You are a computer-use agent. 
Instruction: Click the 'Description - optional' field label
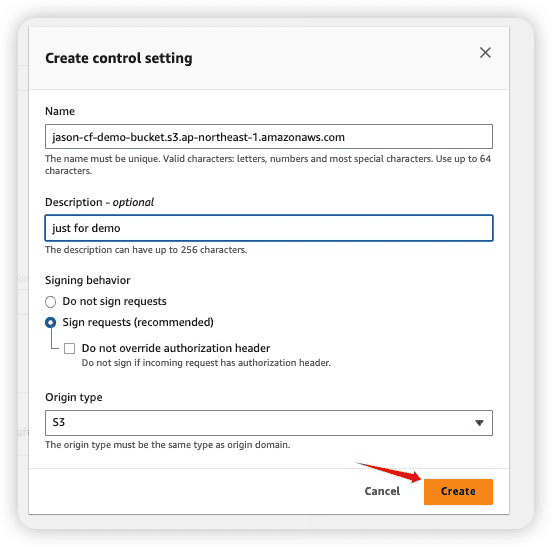(99, 202)
